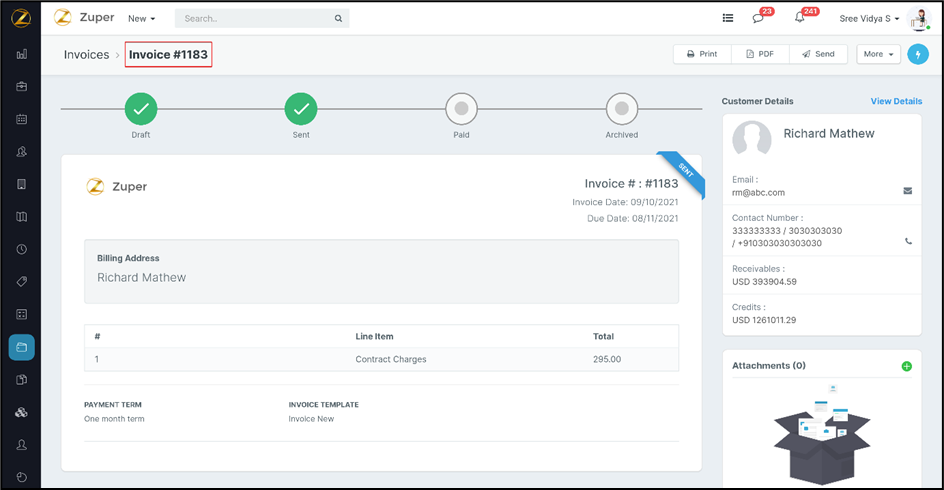Add attachment with green plus icon

(x=907, y=366)
